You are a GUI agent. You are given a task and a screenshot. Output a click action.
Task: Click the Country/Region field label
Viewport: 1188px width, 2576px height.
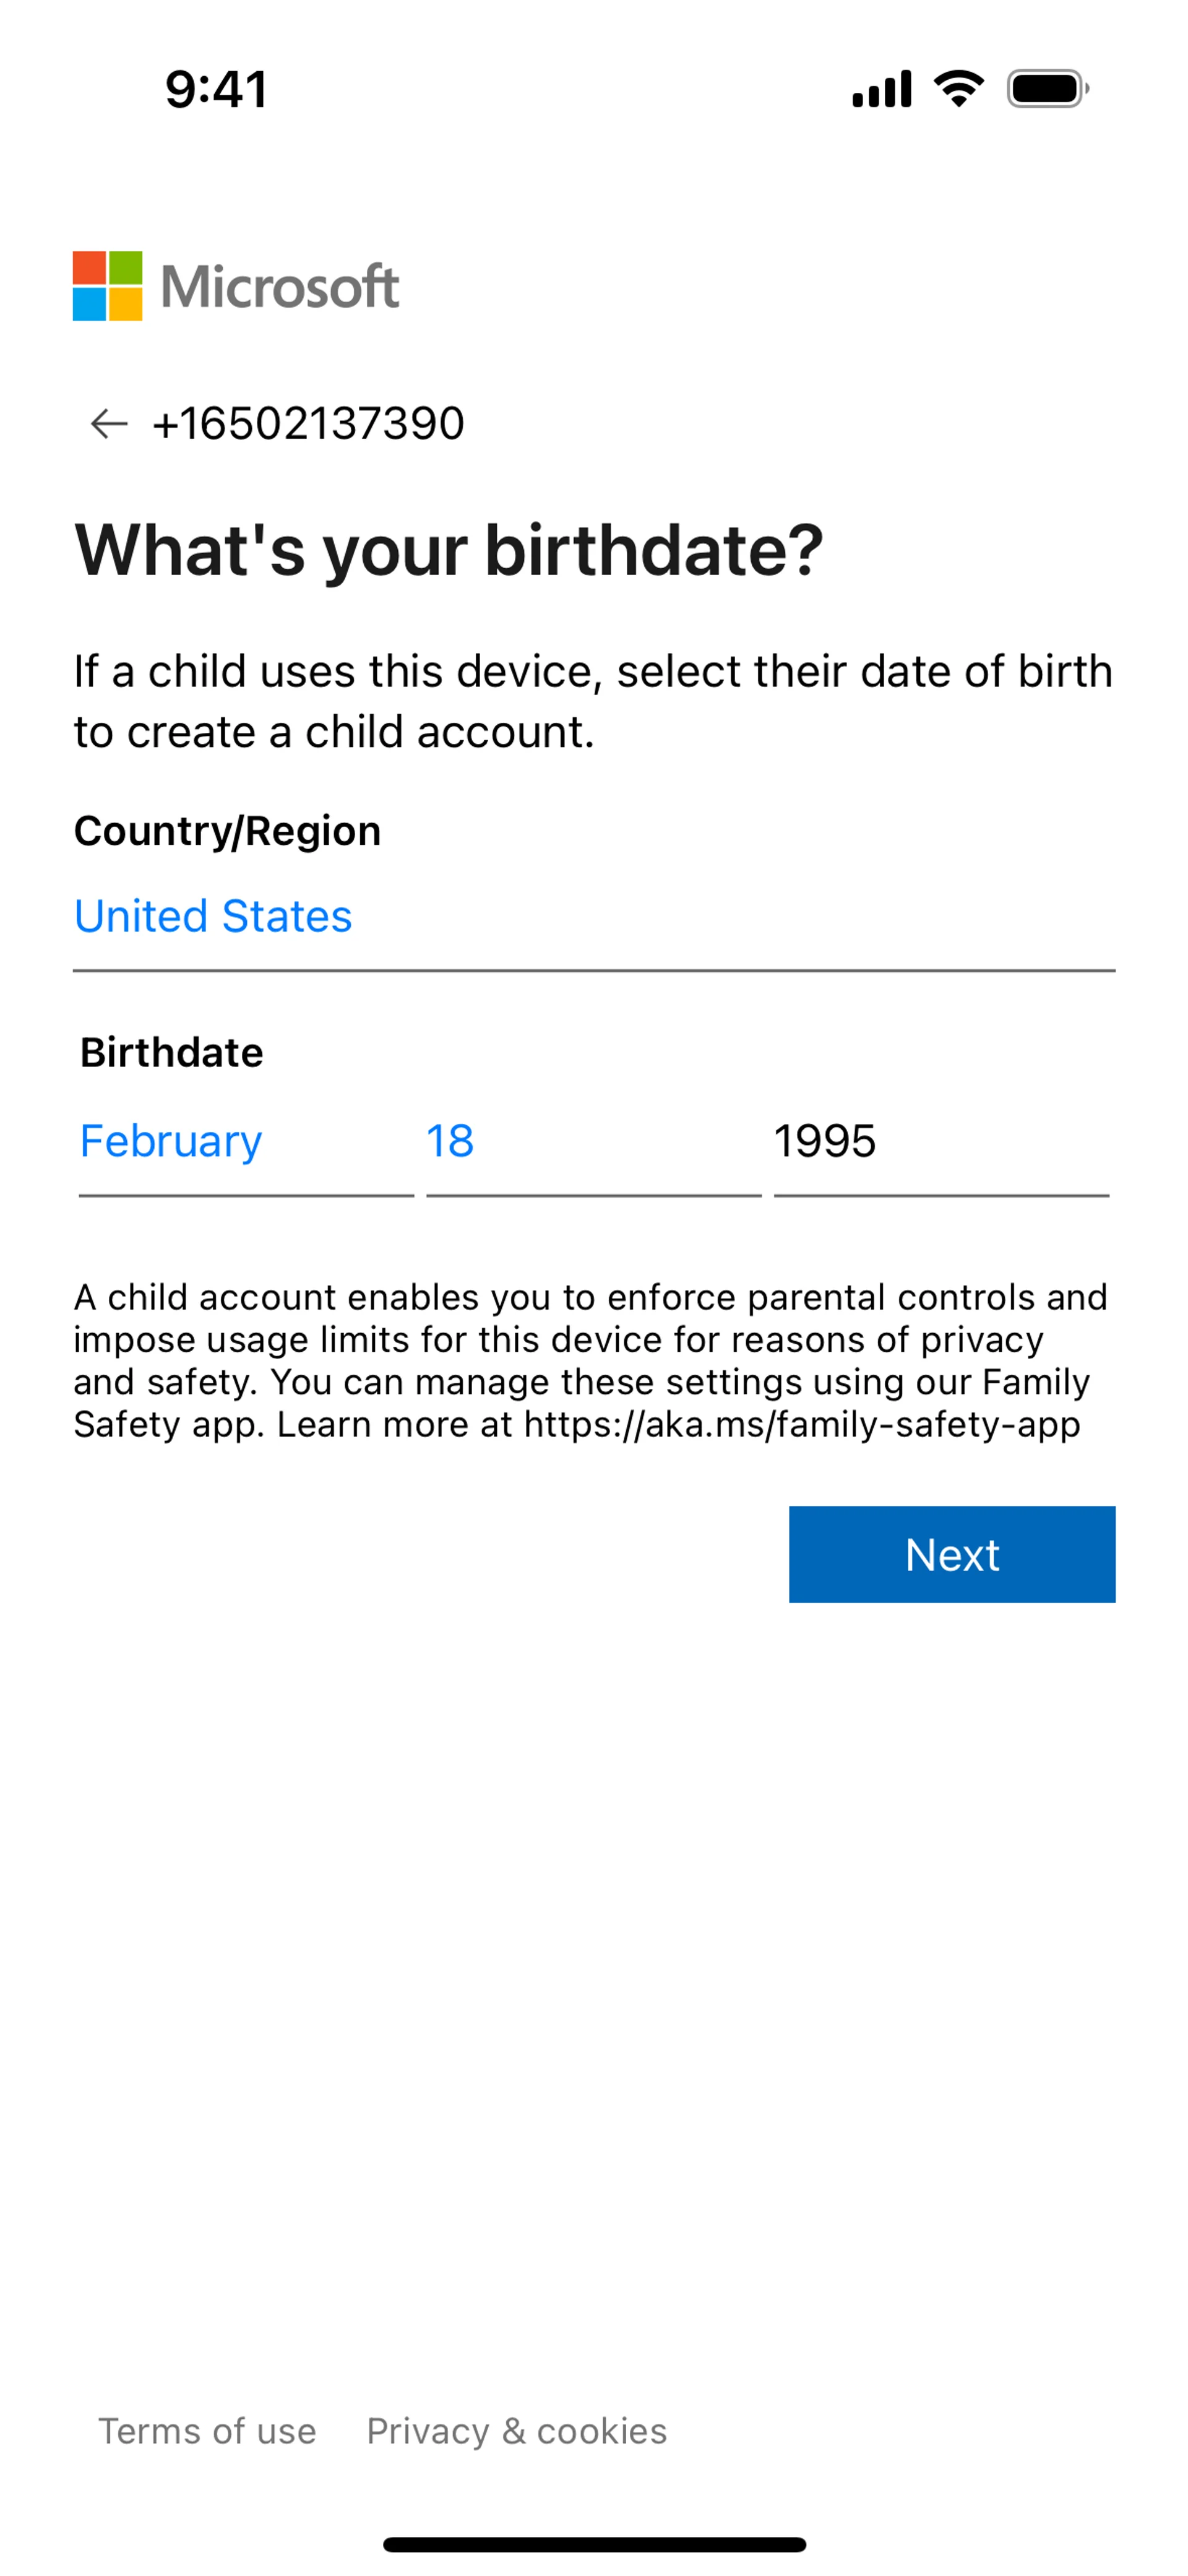click(x=227, y=831)
